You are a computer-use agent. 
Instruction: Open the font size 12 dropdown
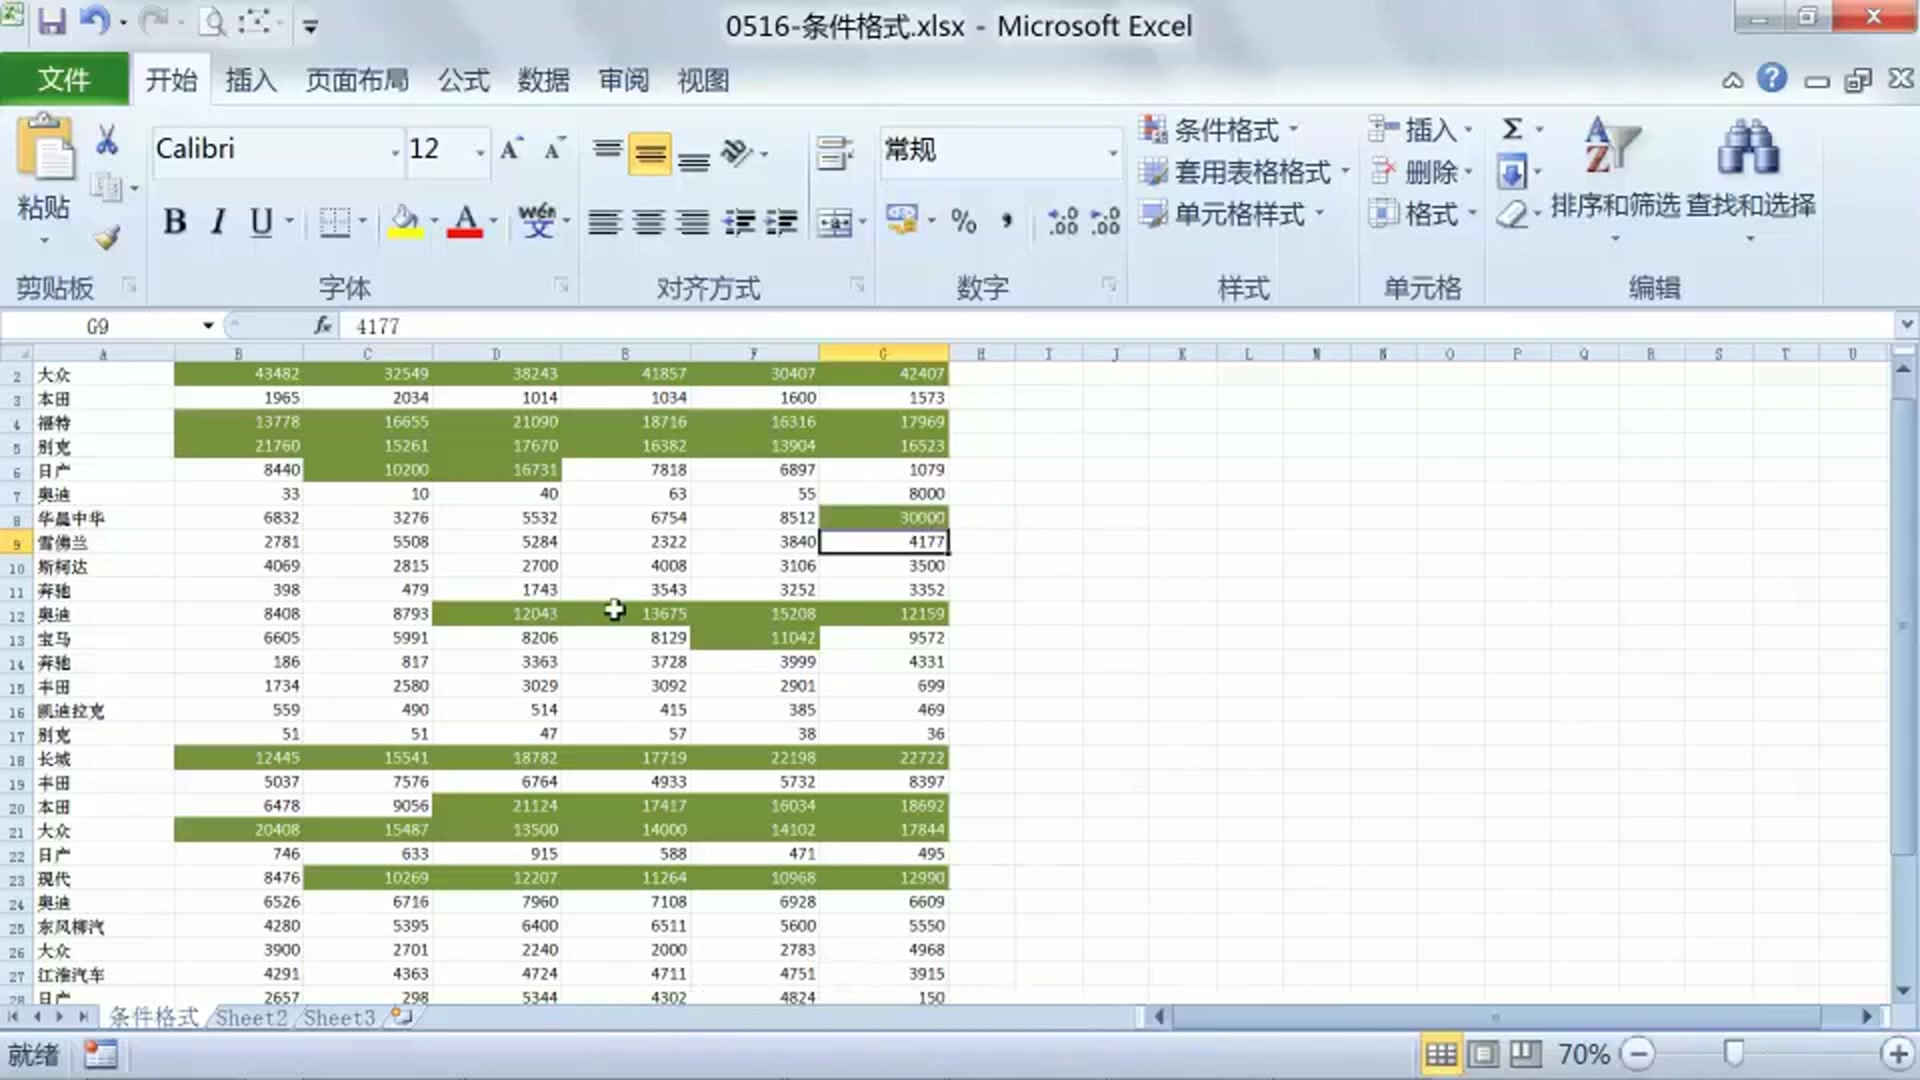480,151
